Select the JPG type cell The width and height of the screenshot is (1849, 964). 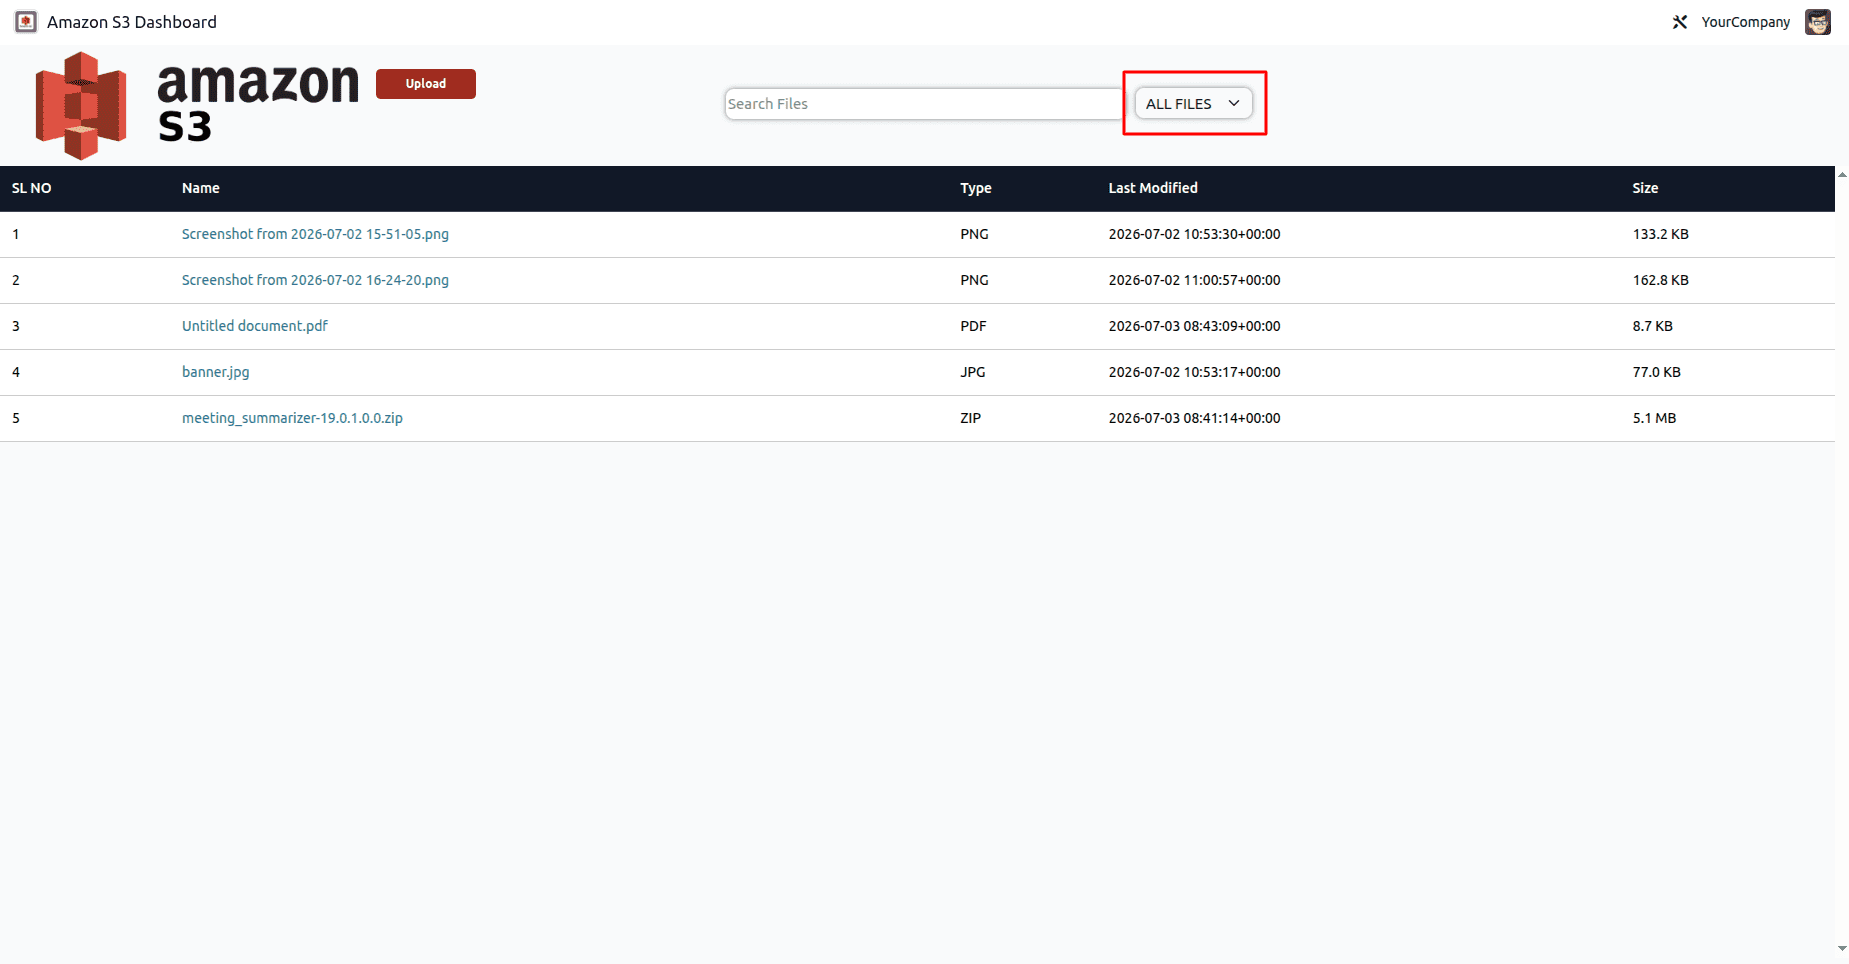pyautogui.click(x=973, y=372)
